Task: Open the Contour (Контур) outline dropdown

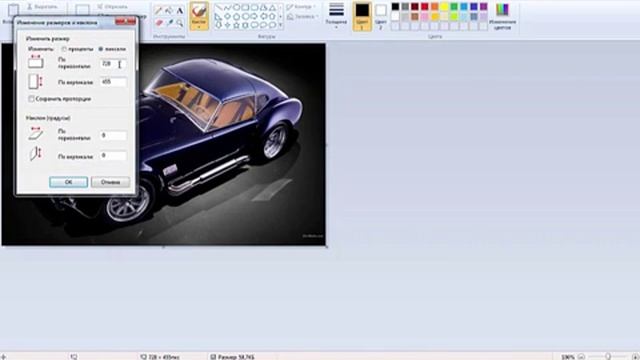Action: [301, 7]
